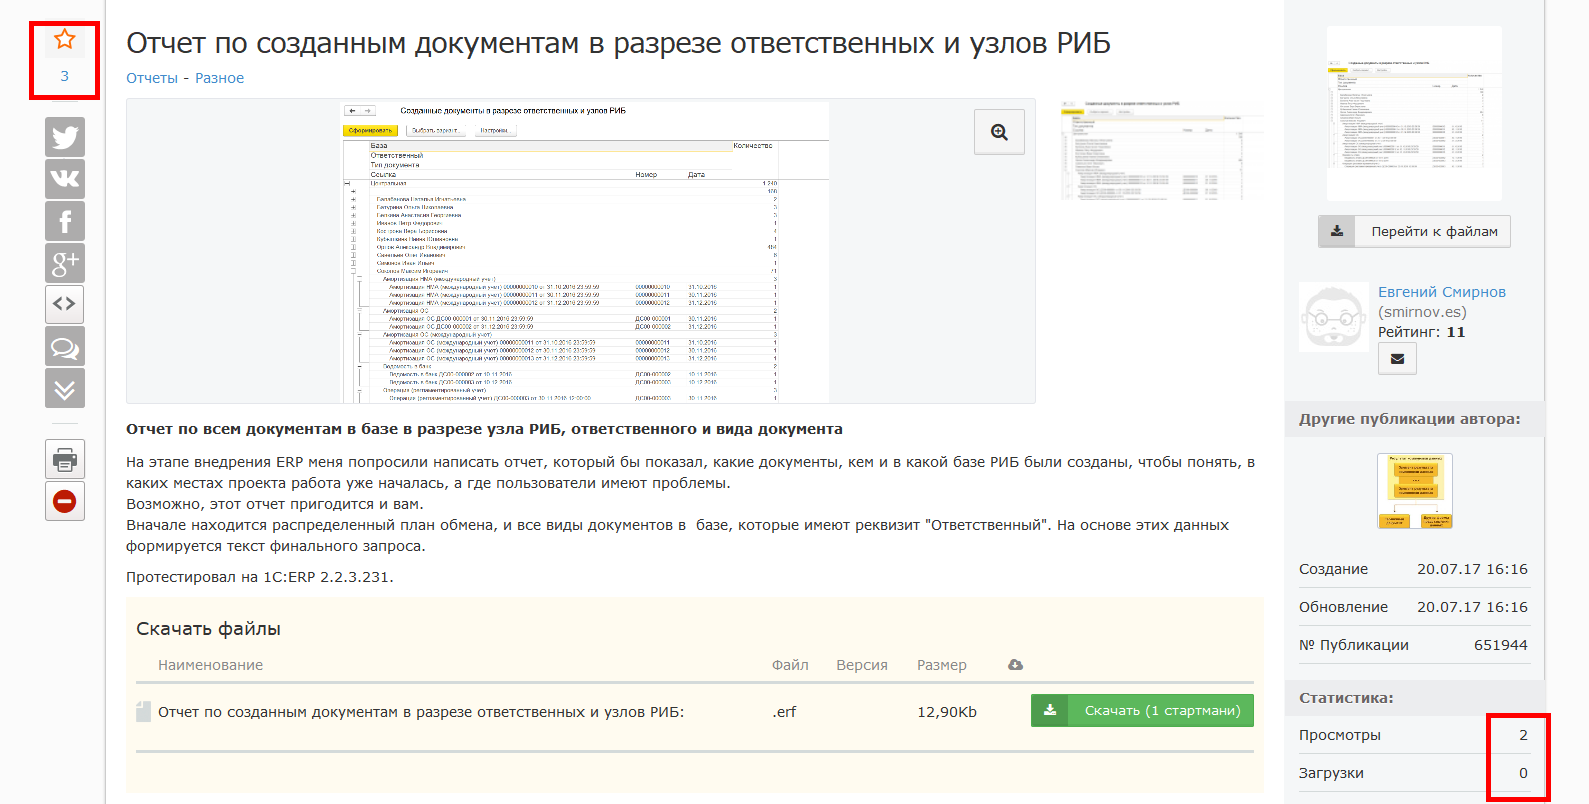Click the file size 12,90Kb
This screenshot has height=804, width=1589.
947,712
